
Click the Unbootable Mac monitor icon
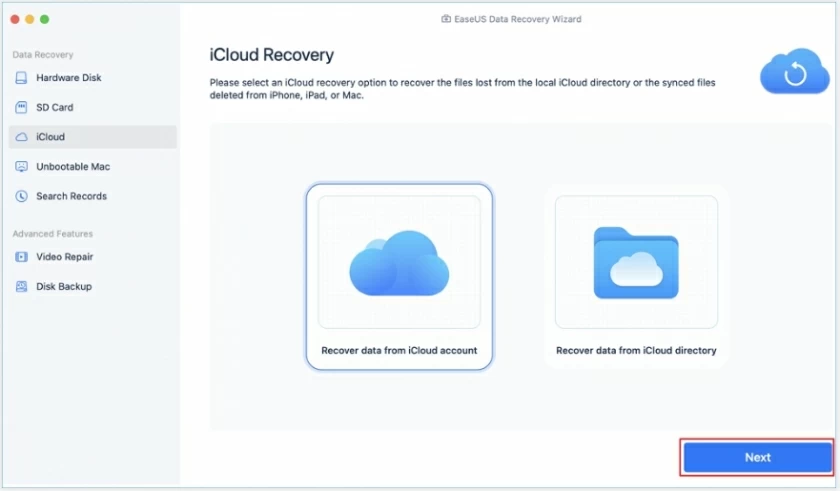click(21, 167)
